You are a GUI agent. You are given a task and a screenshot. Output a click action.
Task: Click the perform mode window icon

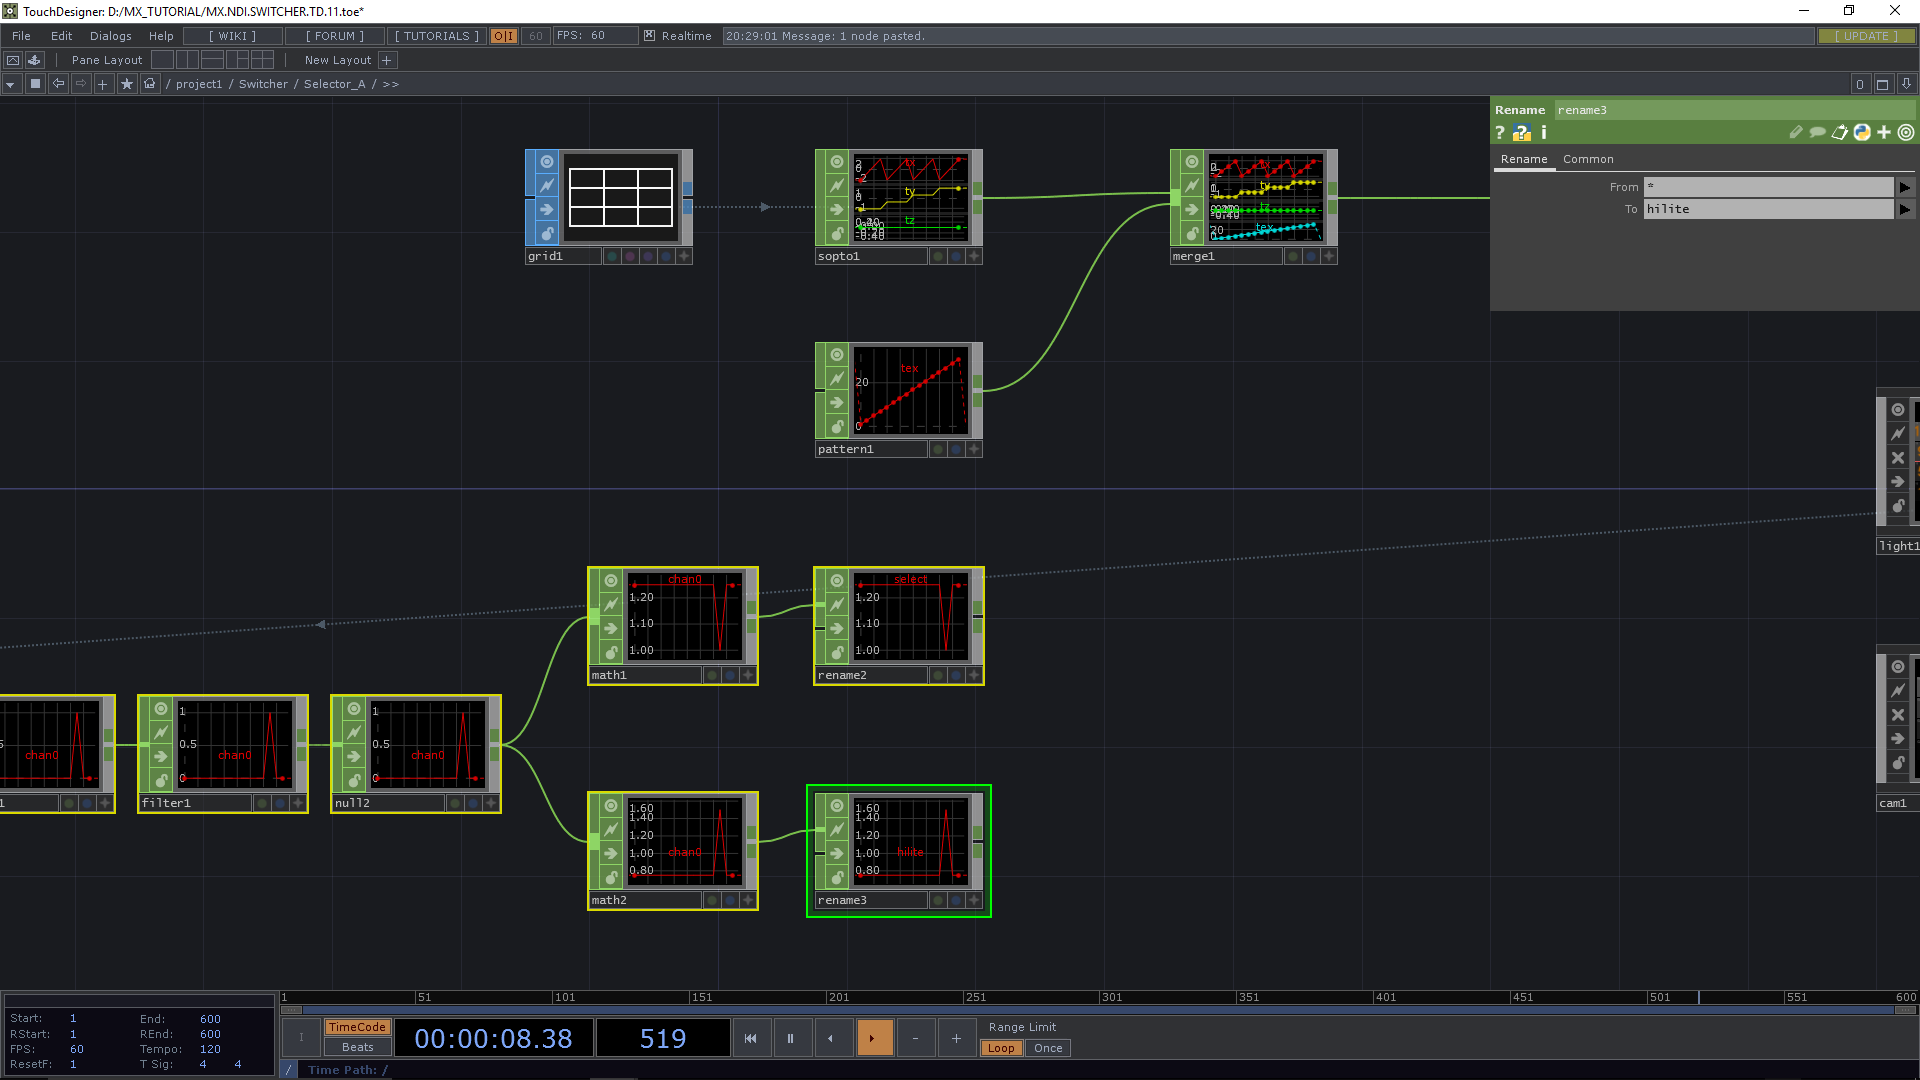(13, 60)
